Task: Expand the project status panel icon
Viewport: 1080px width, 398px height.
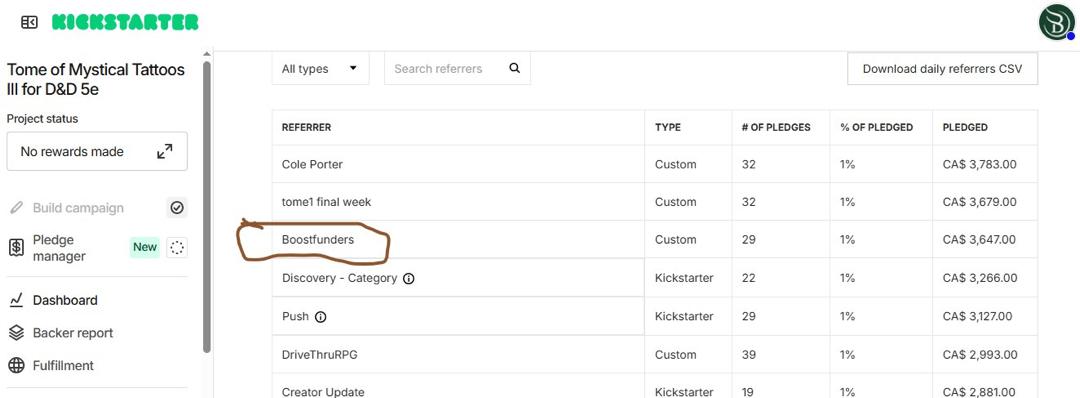Action: tap(165, 151)
